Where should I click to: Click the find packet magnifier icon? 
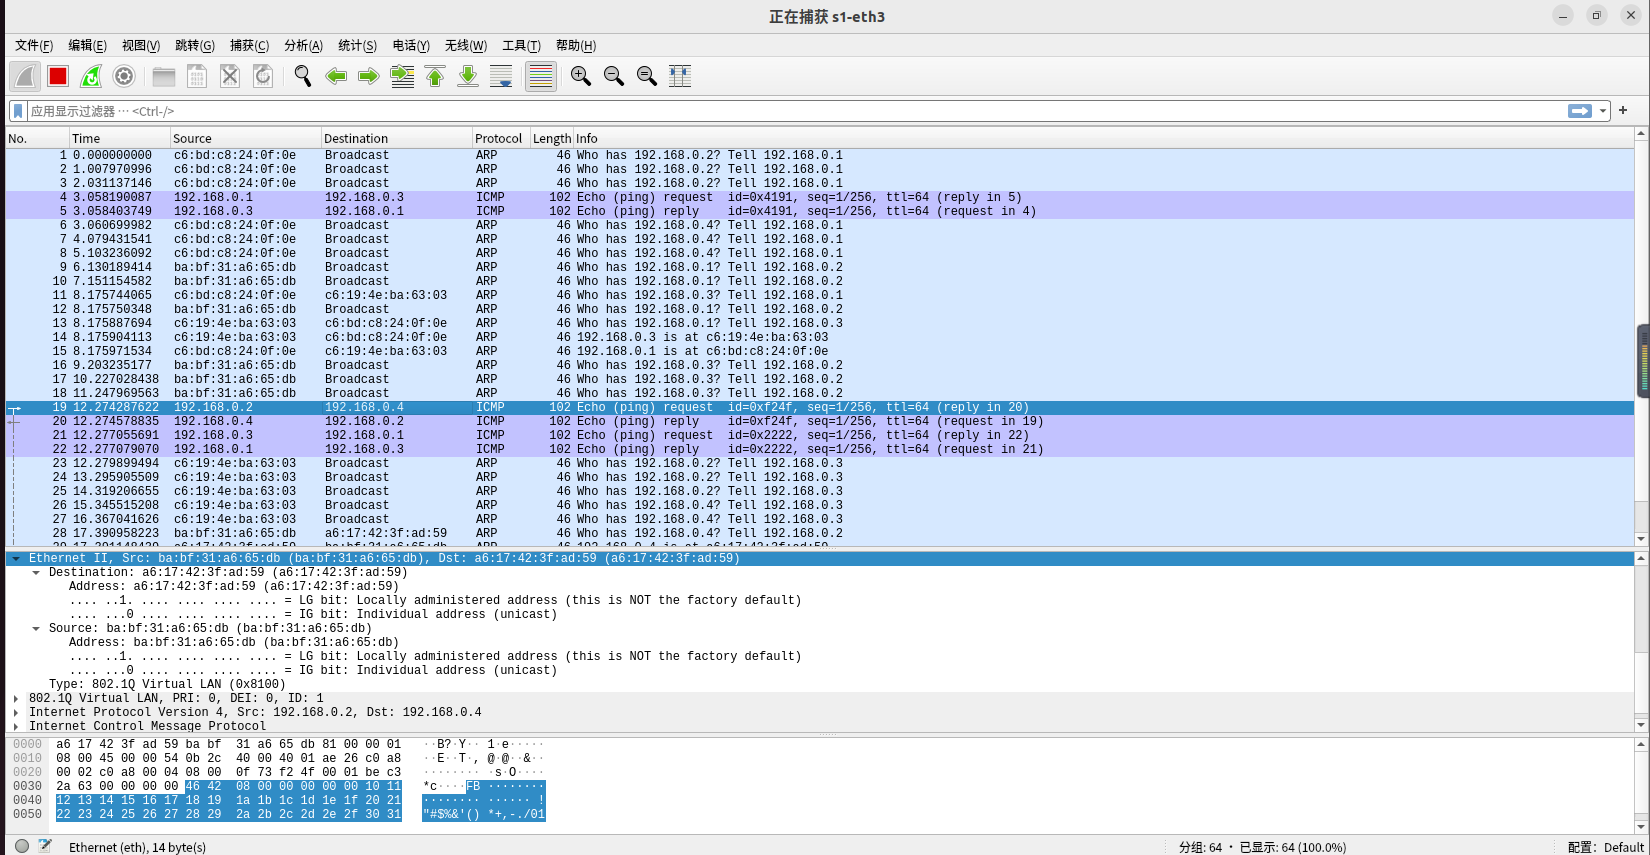coord(302,76)
